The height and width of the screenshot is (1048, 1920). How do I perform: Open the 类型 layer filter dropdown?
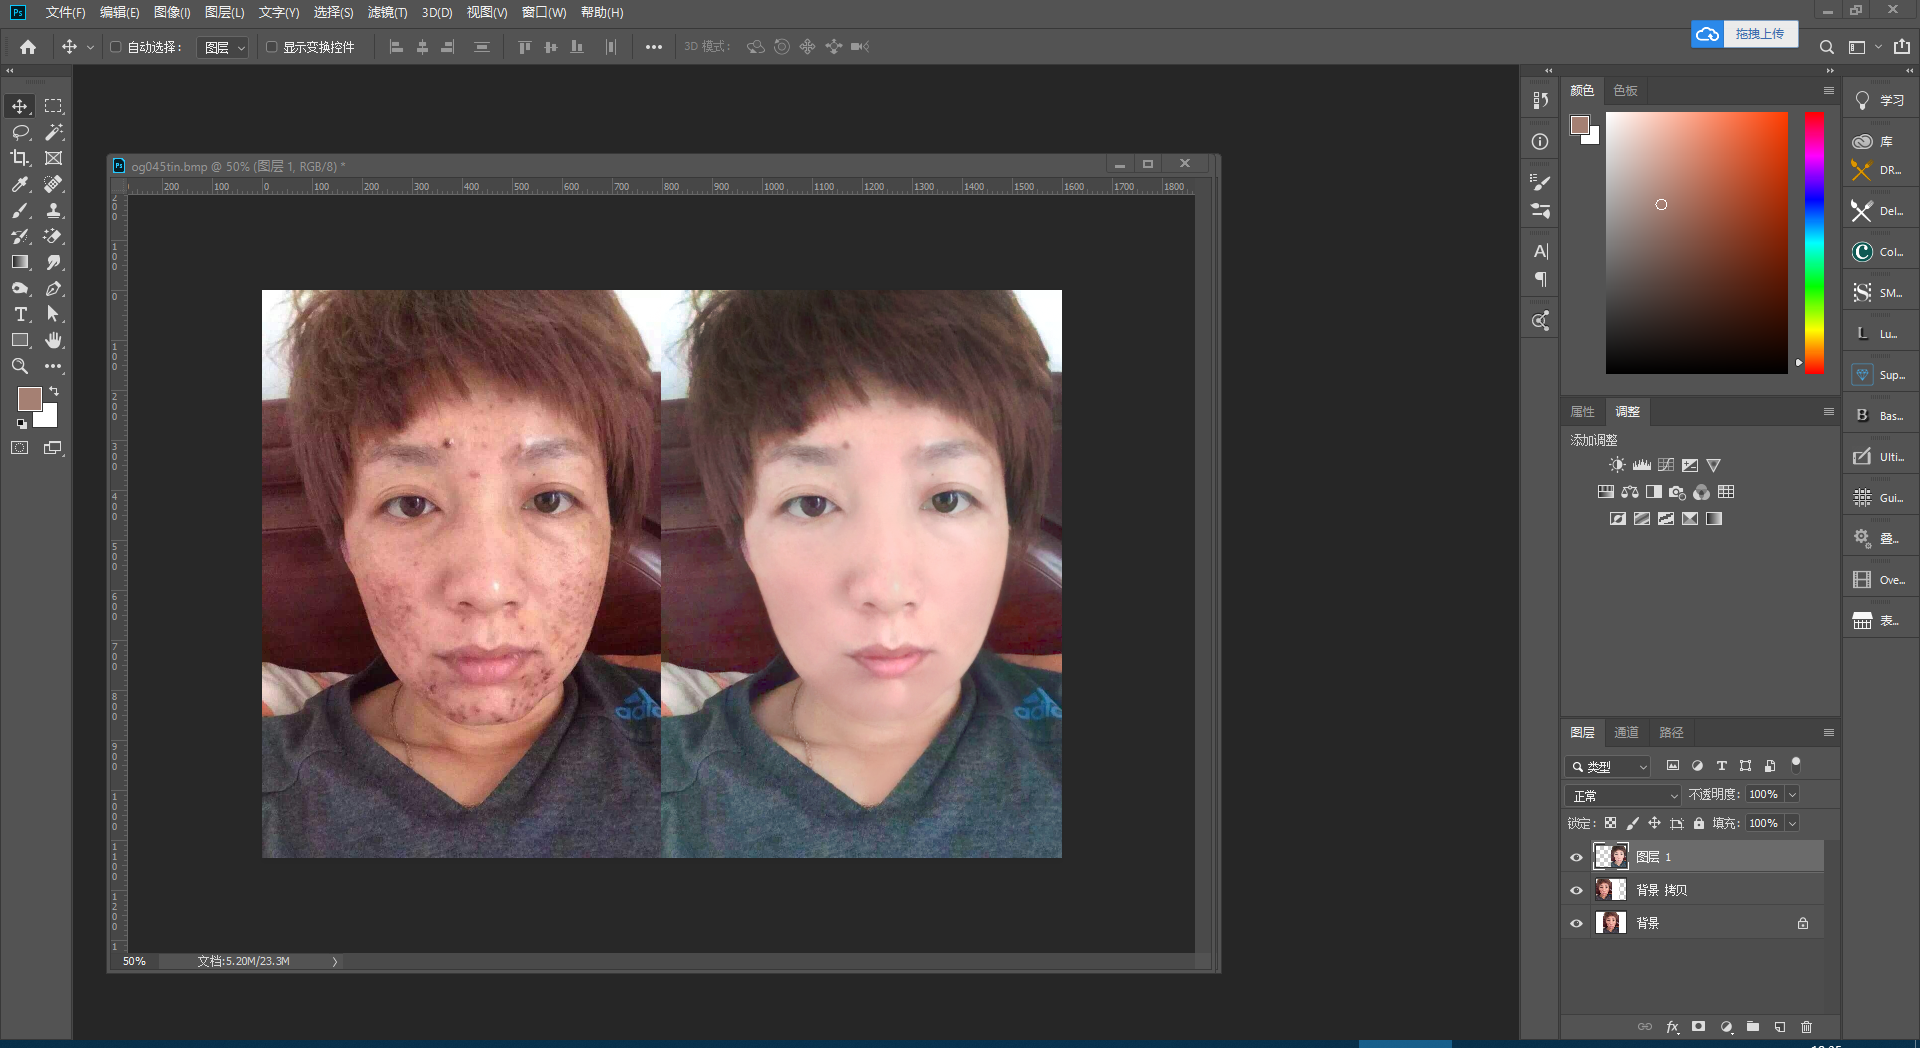[1608, 766]
